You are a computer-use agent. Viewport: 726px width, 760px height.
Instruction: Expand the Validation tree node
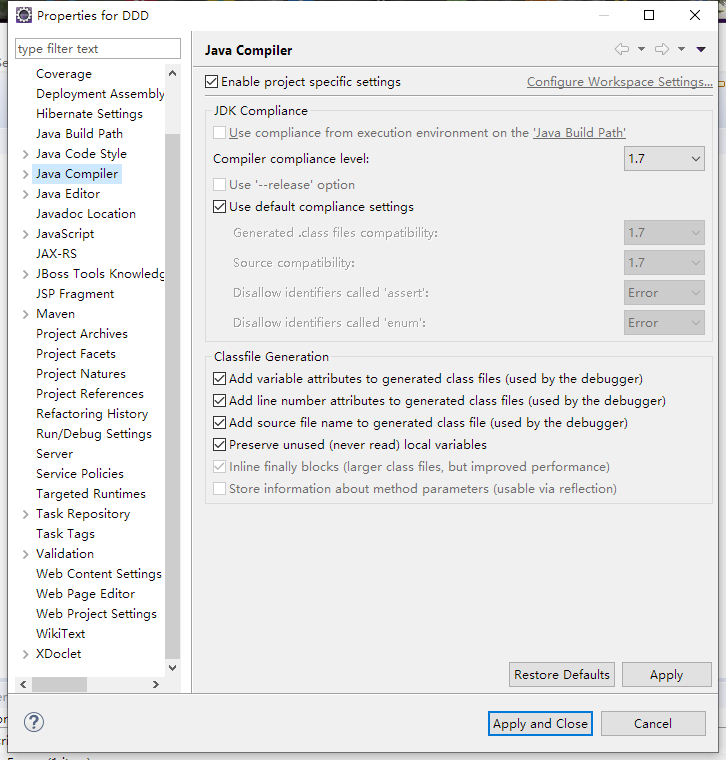coord(26,554)
